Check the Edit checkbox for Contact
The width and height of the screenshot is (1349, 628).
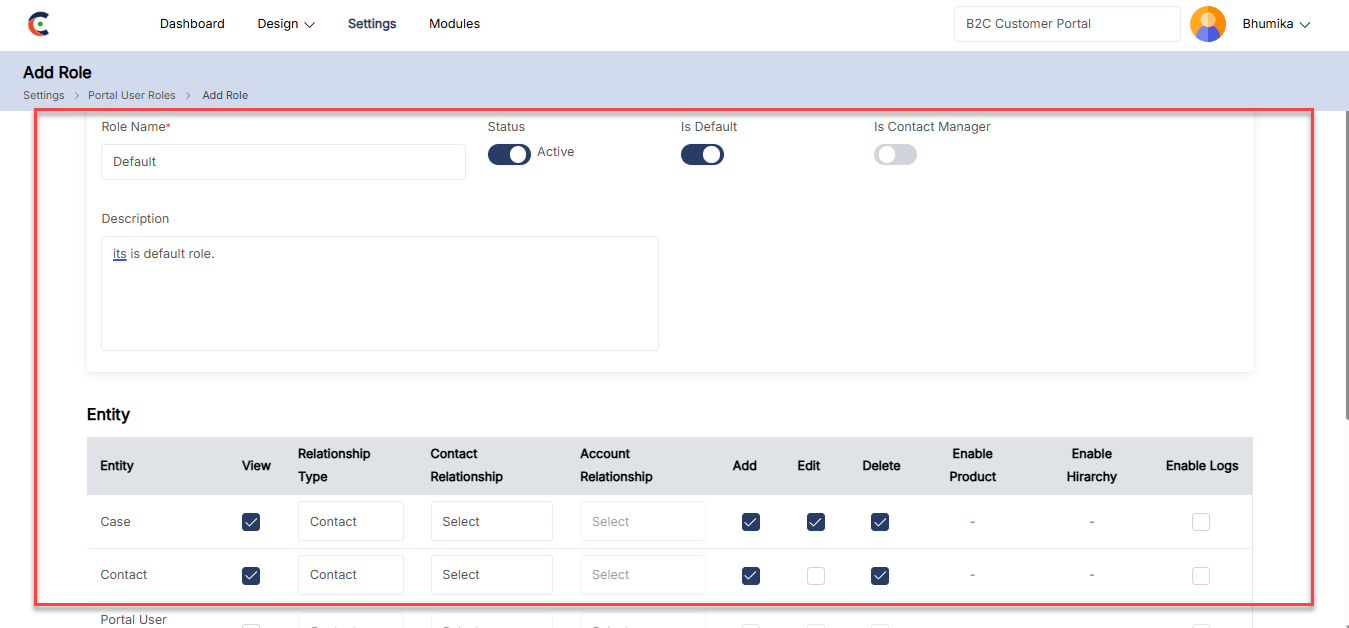pyautogui.click(x=816, y=575)
